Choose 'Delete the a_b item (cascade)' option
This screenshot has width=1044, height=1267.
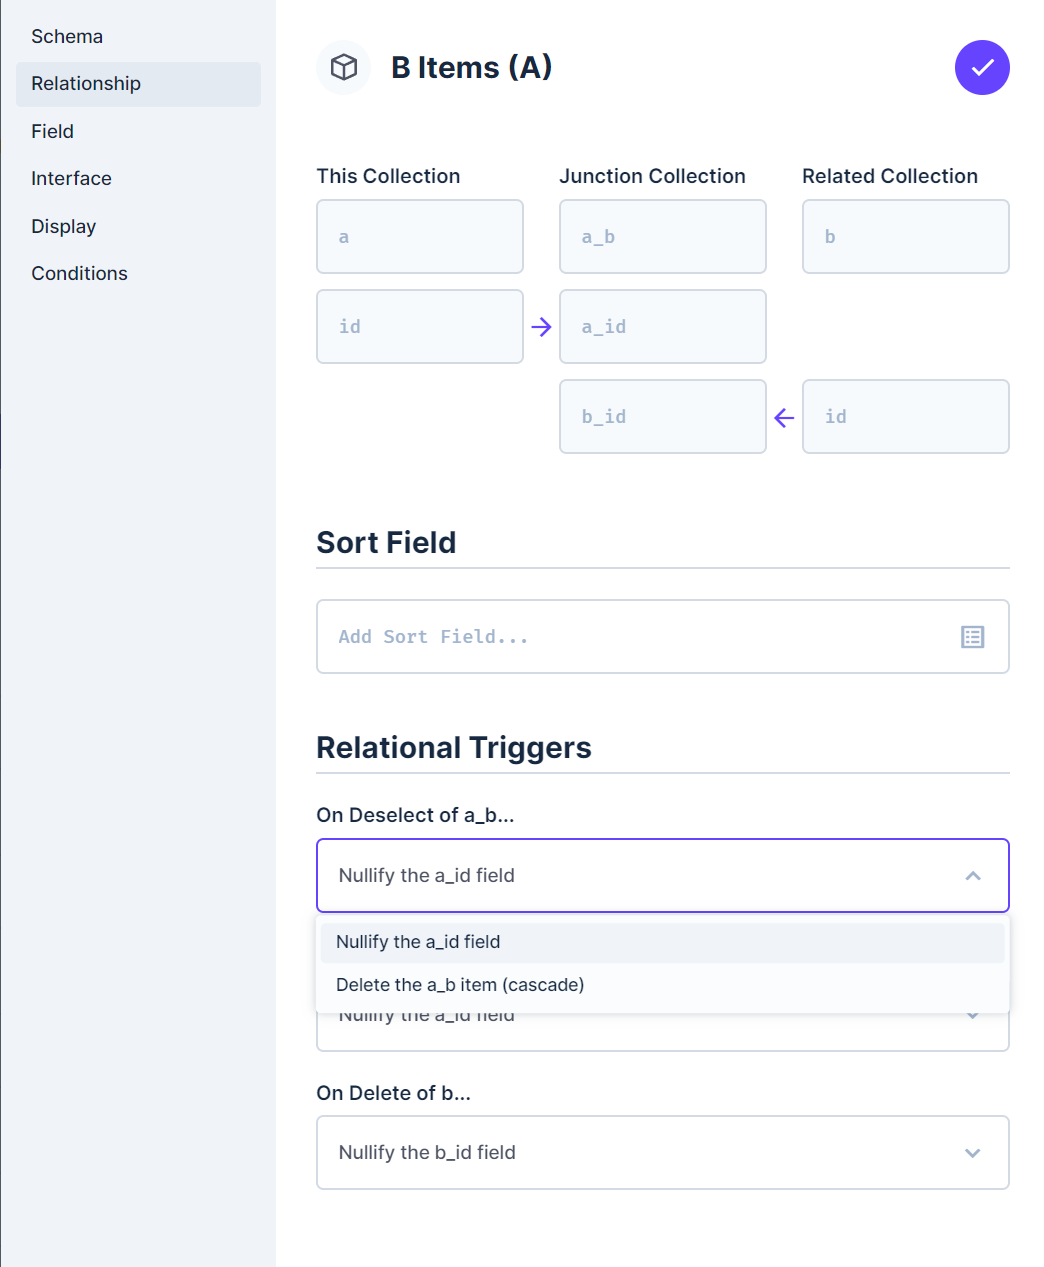(663, 985)
